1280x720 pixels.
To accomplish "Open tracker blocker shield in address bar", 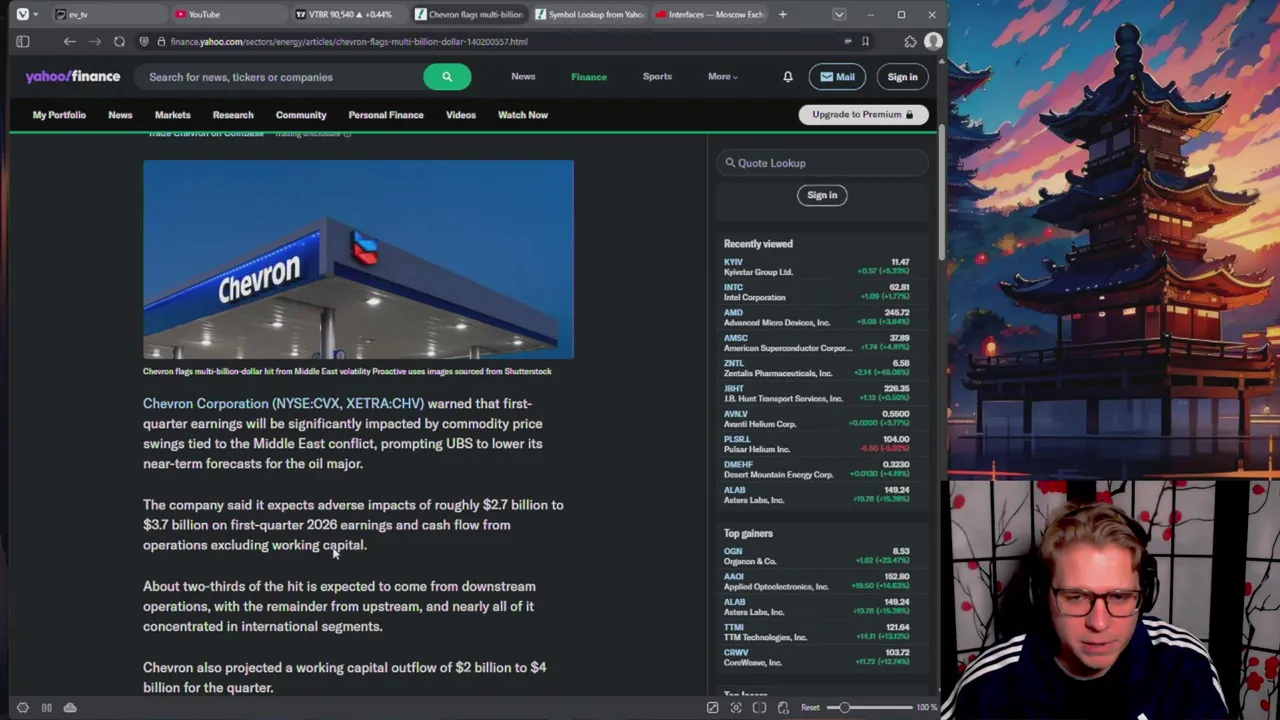I will [145, 41].
